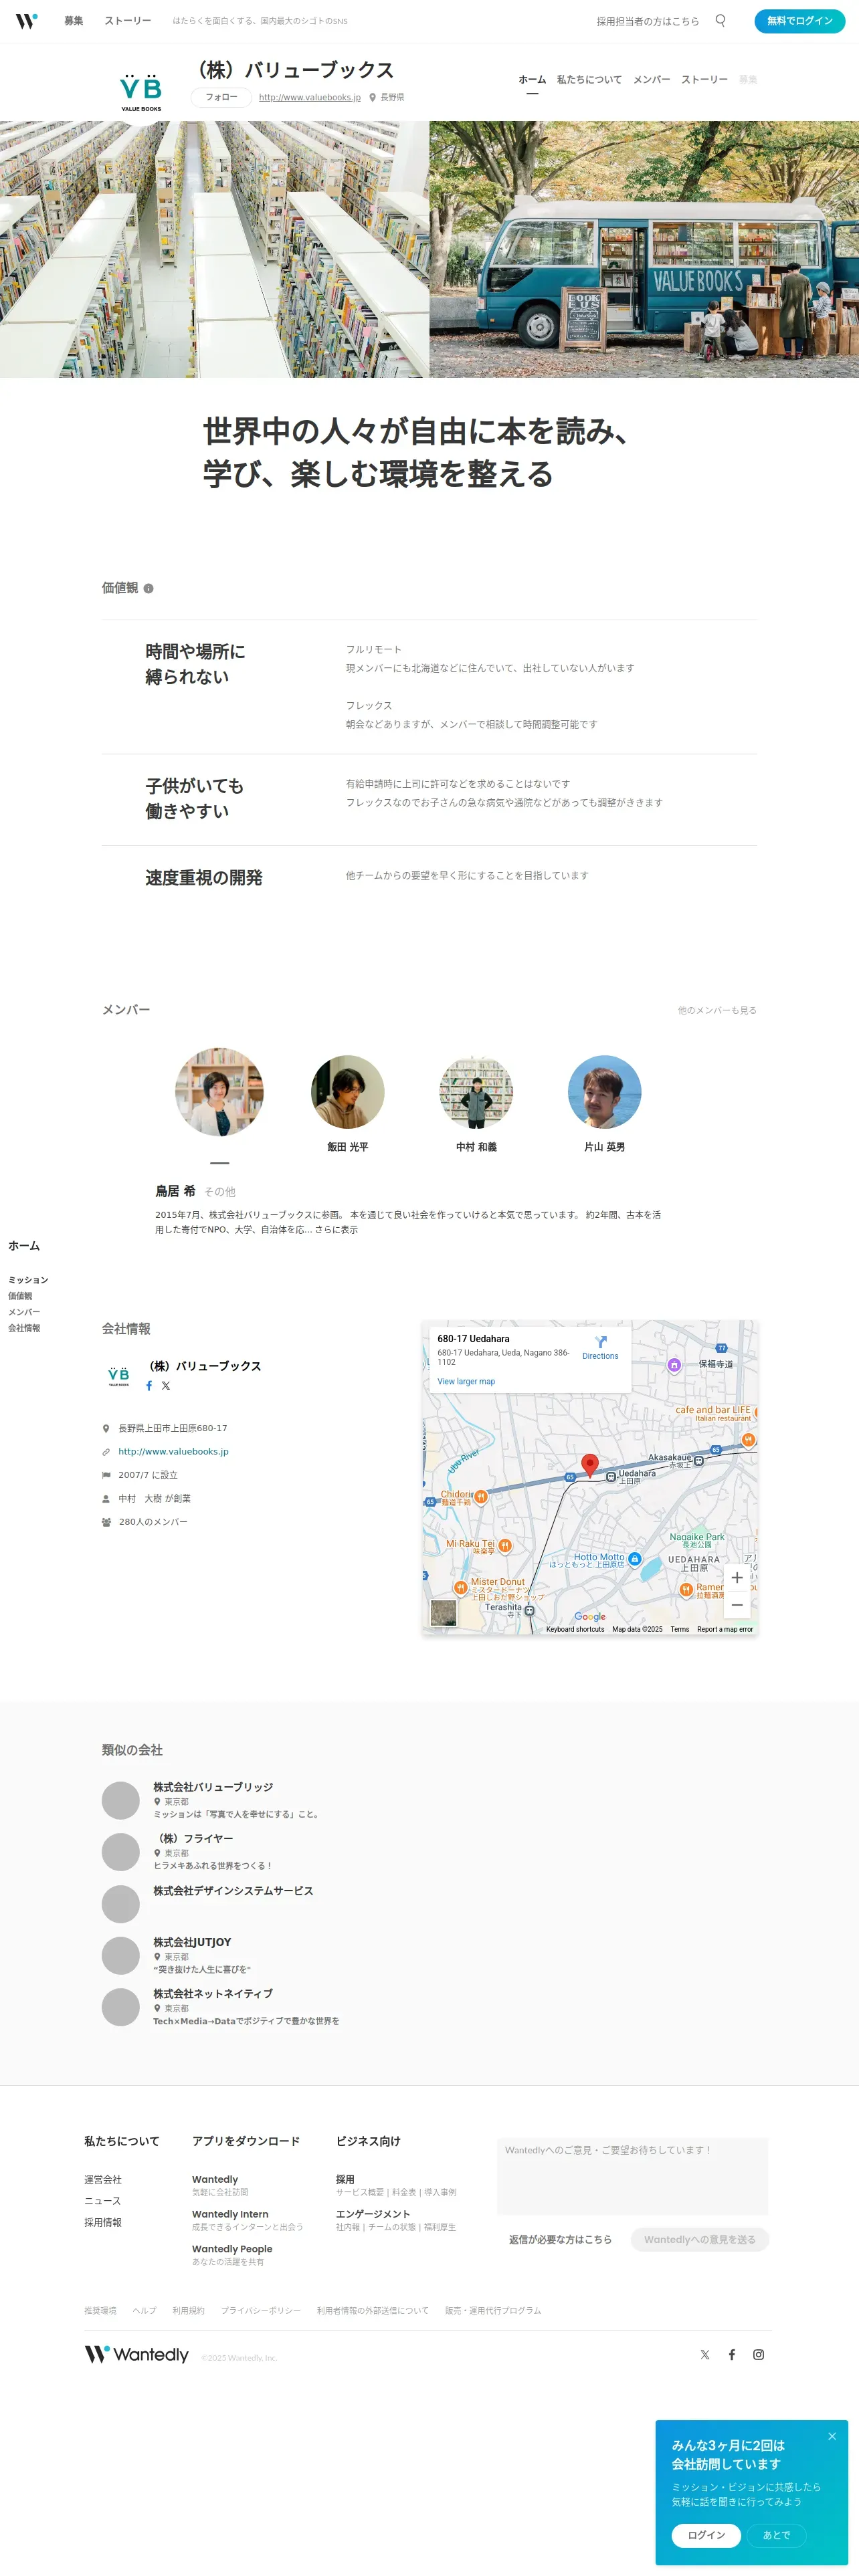Select 片山 英男 member avatar
The width and height of the screenshot is (859, 2576).
pyautogui.click(x=604, y=1092)
